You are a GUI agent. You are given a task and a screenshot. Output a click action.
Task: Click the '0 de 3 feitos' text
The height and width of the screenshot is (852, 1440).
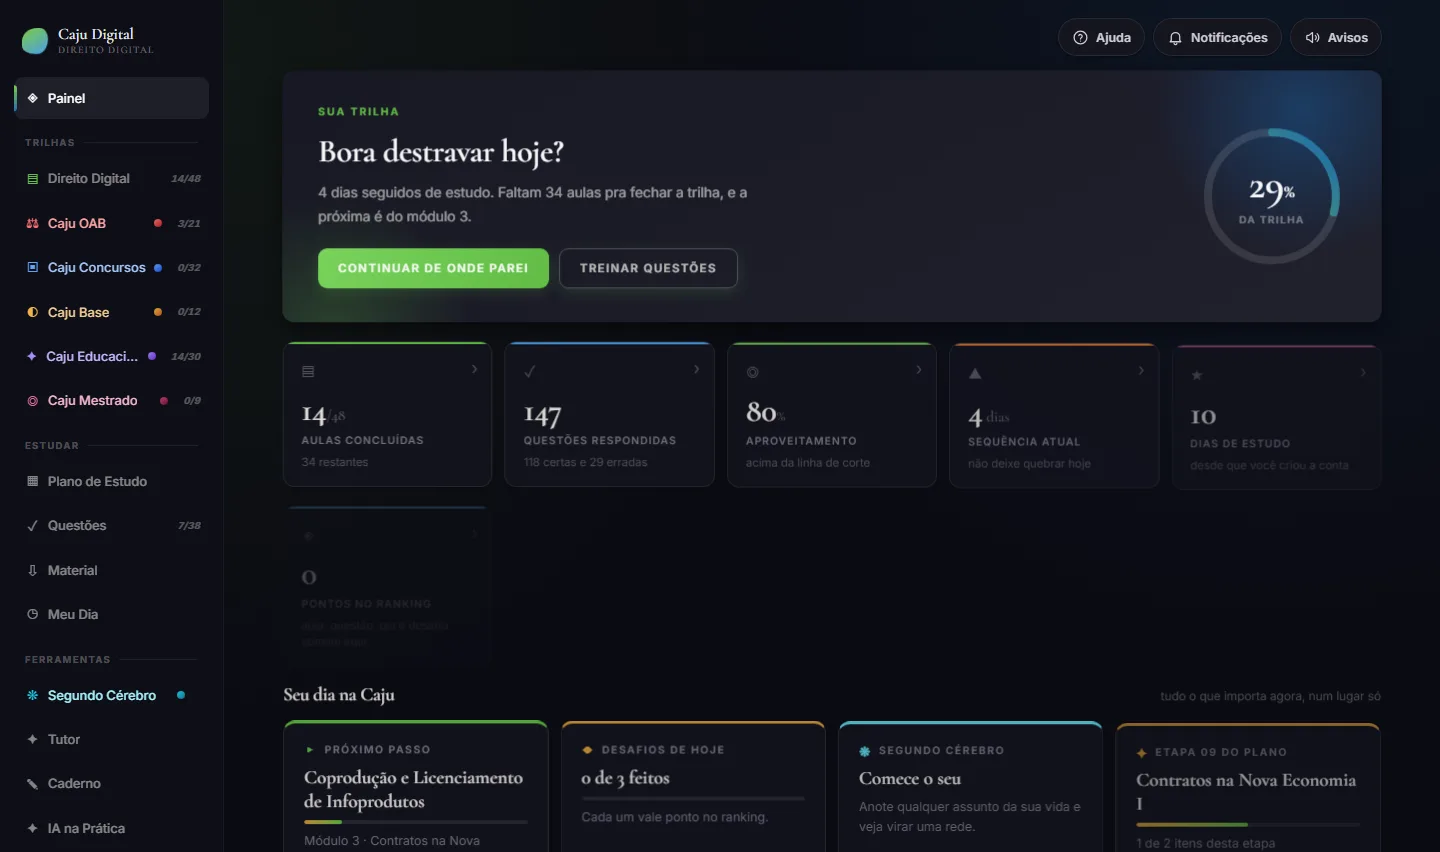coord(625,778)
